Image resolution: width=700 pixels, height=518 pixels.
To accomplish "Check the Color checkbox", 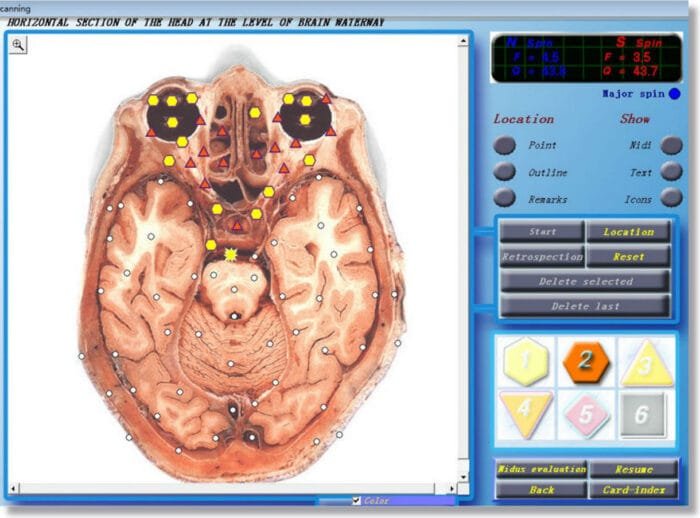I will pos(357,501).
